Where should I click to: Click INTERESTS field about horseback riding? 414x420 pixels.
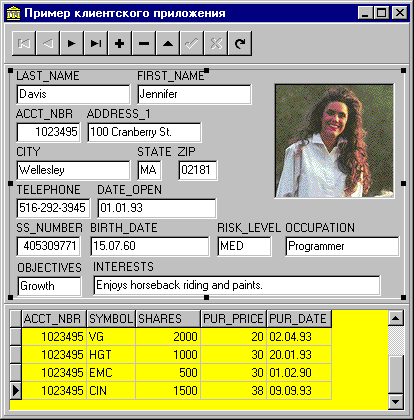tap(237, 285)
